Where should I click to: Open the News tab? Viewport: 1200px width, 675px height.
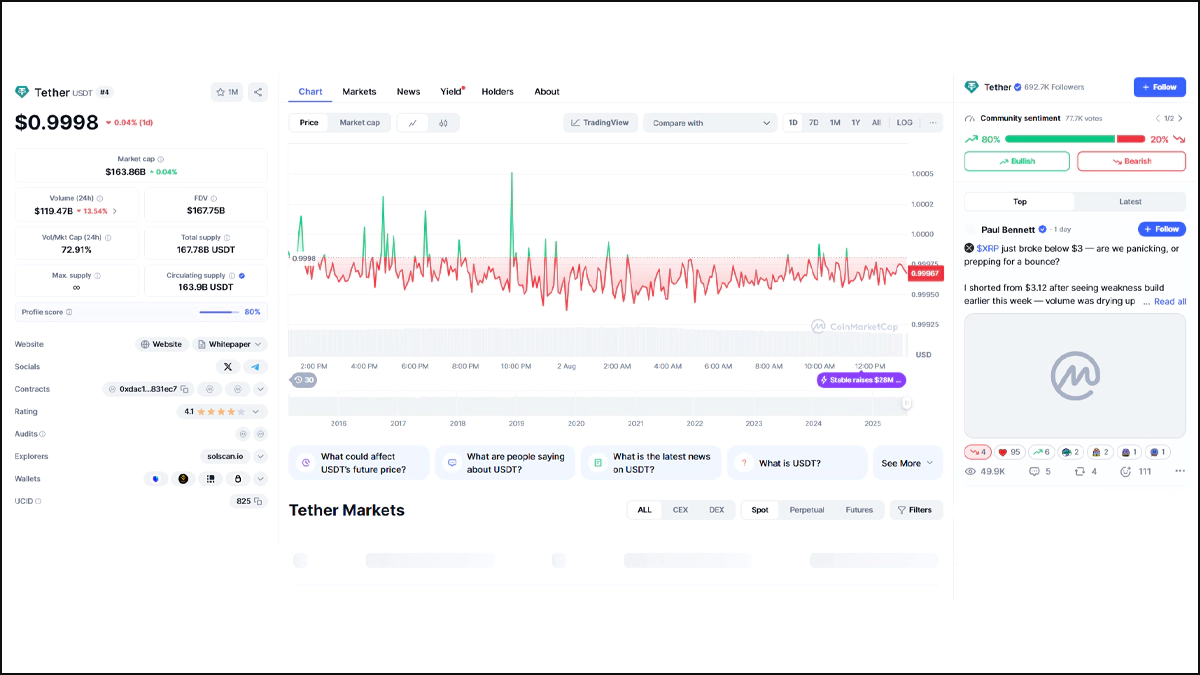click(x=408, y=92)
